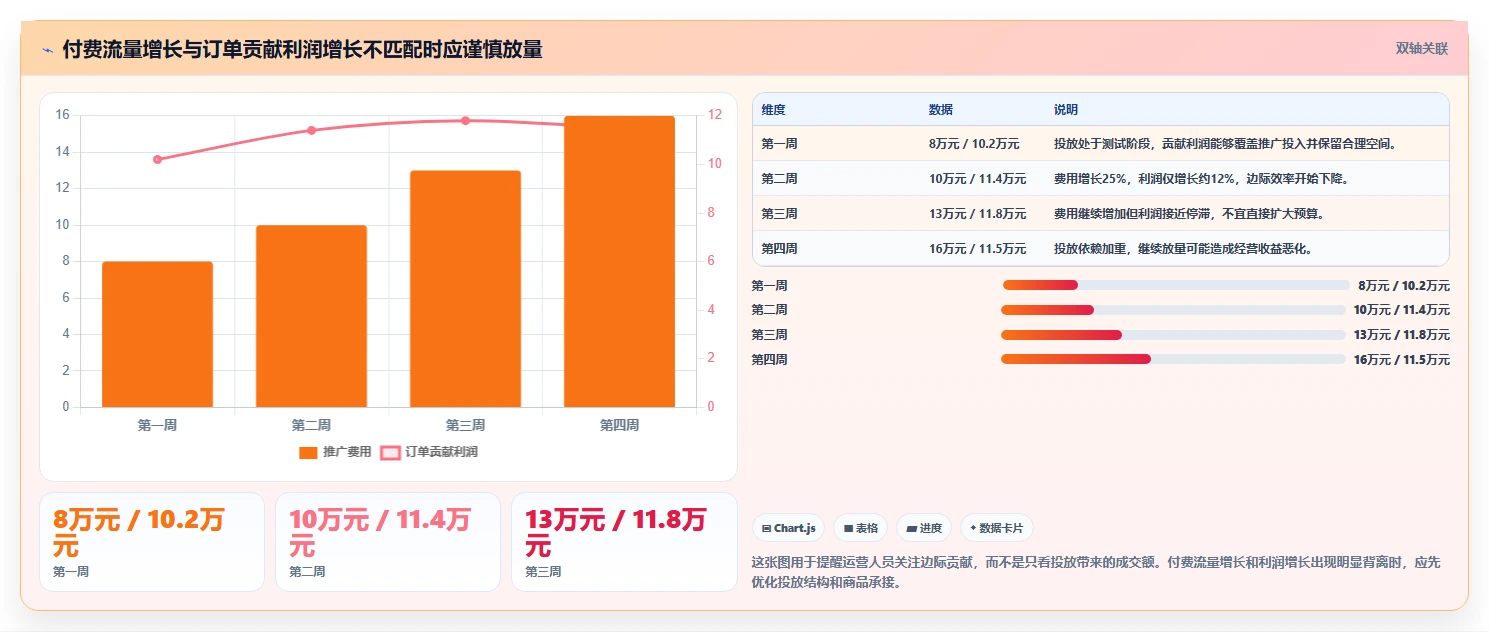Select the 进度 chip
Screen dimensions: 1489x632
pyautogui.click(x=924, y=528)
